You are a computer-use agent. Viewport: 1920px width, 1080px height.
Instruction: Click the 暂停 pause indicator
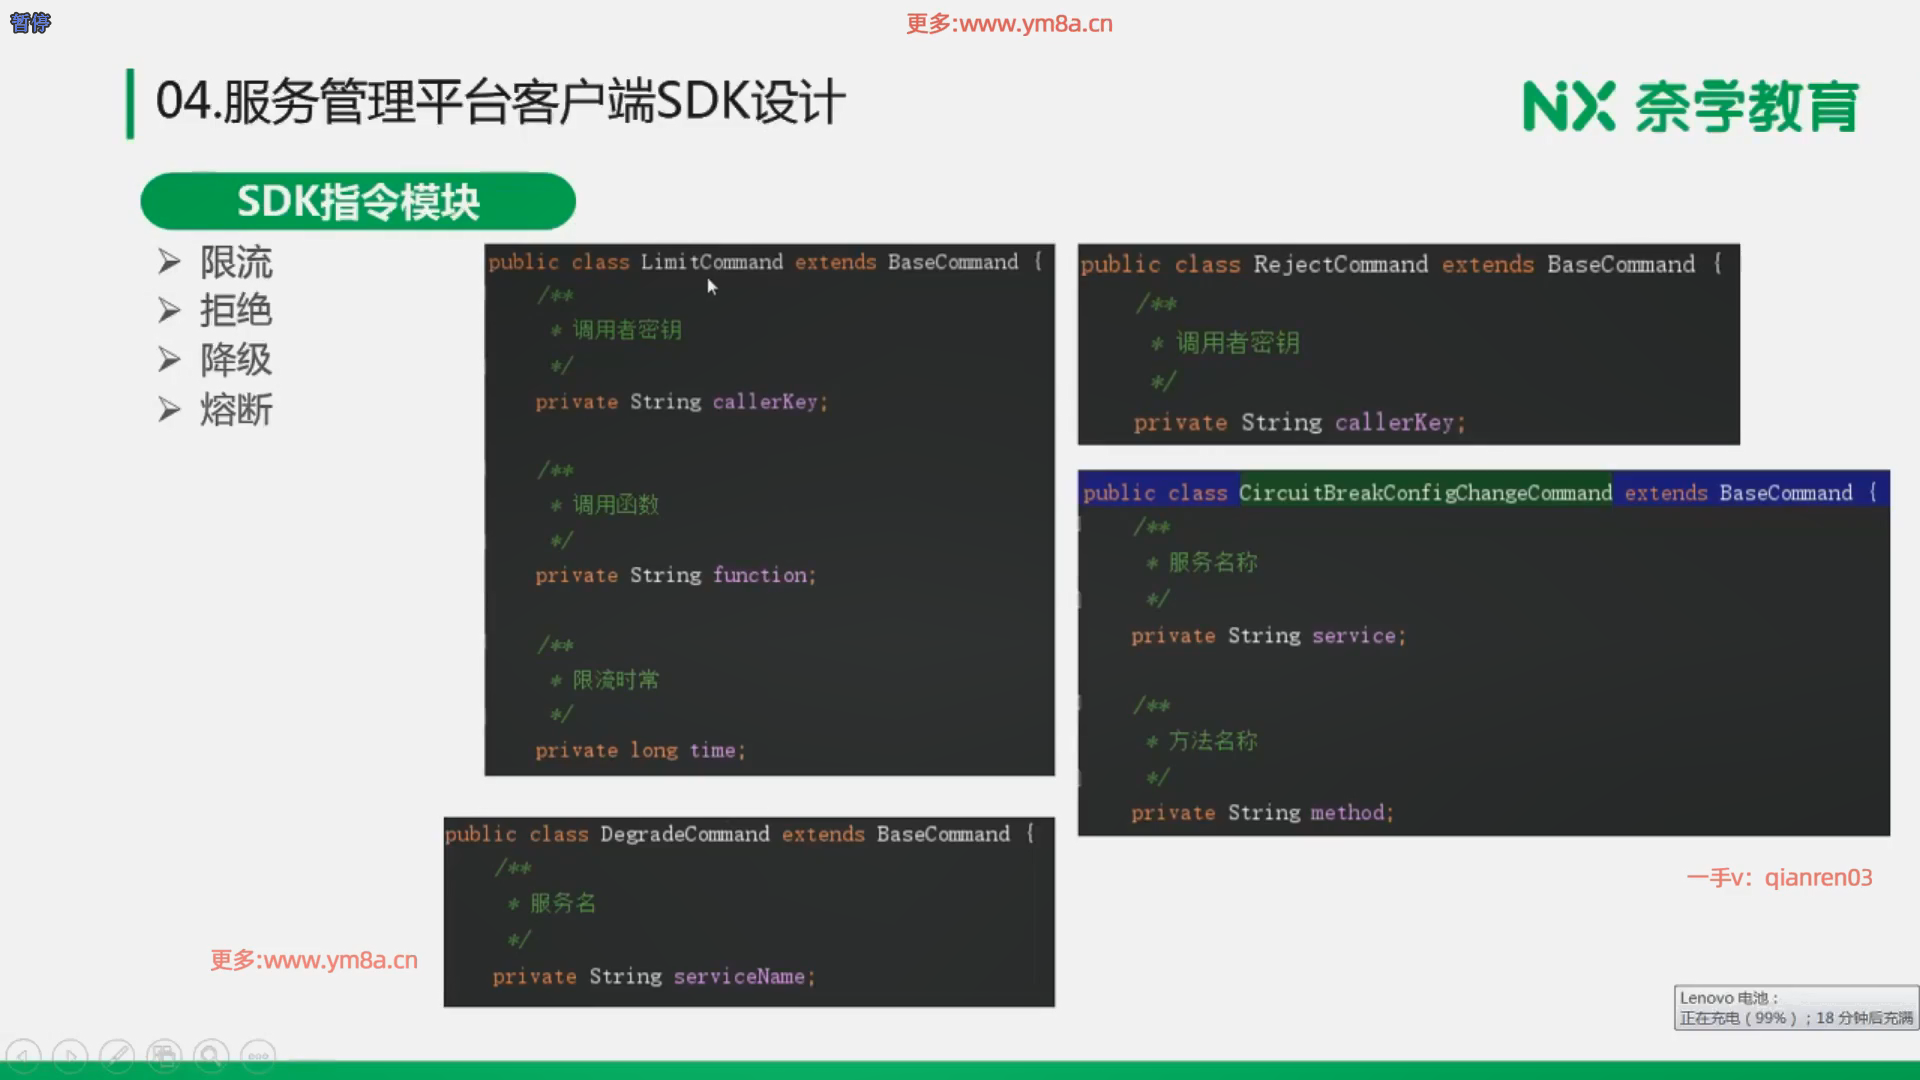pos(30,22)
